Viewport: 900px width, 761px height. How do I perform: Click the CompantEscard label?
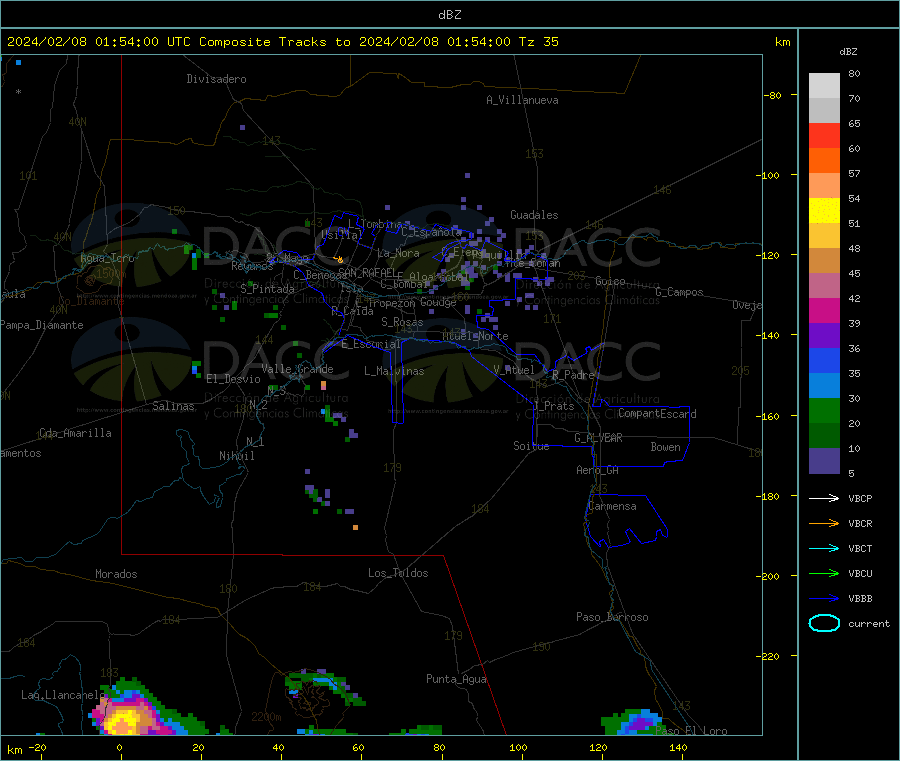point(657,413)
